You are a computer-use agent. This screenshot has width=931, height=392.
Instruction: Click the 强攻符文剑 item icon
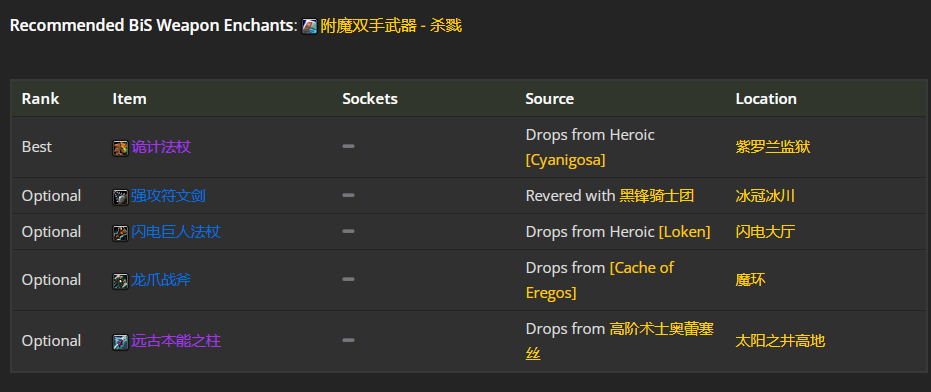tap(121, 197)
